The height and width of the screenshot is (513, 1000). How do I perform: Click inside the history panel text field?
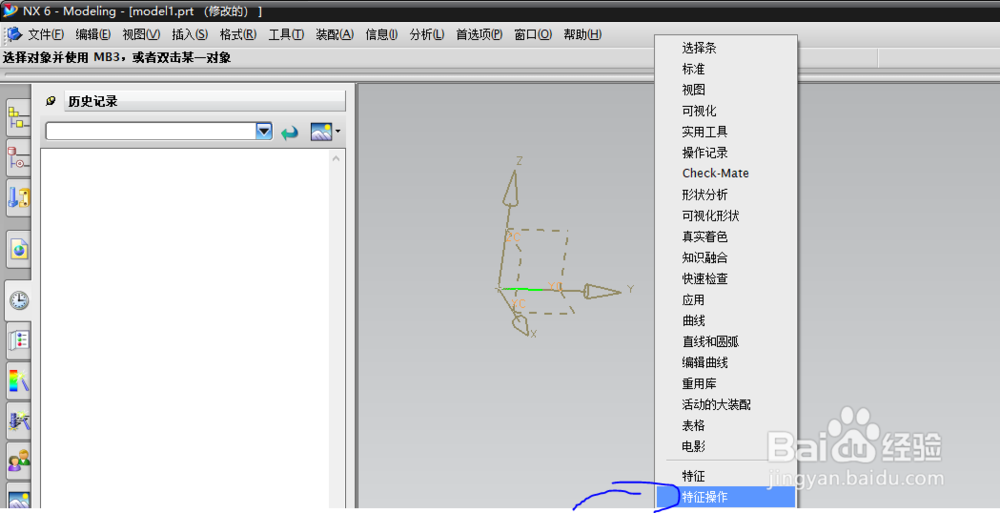(x=151, y=131)
